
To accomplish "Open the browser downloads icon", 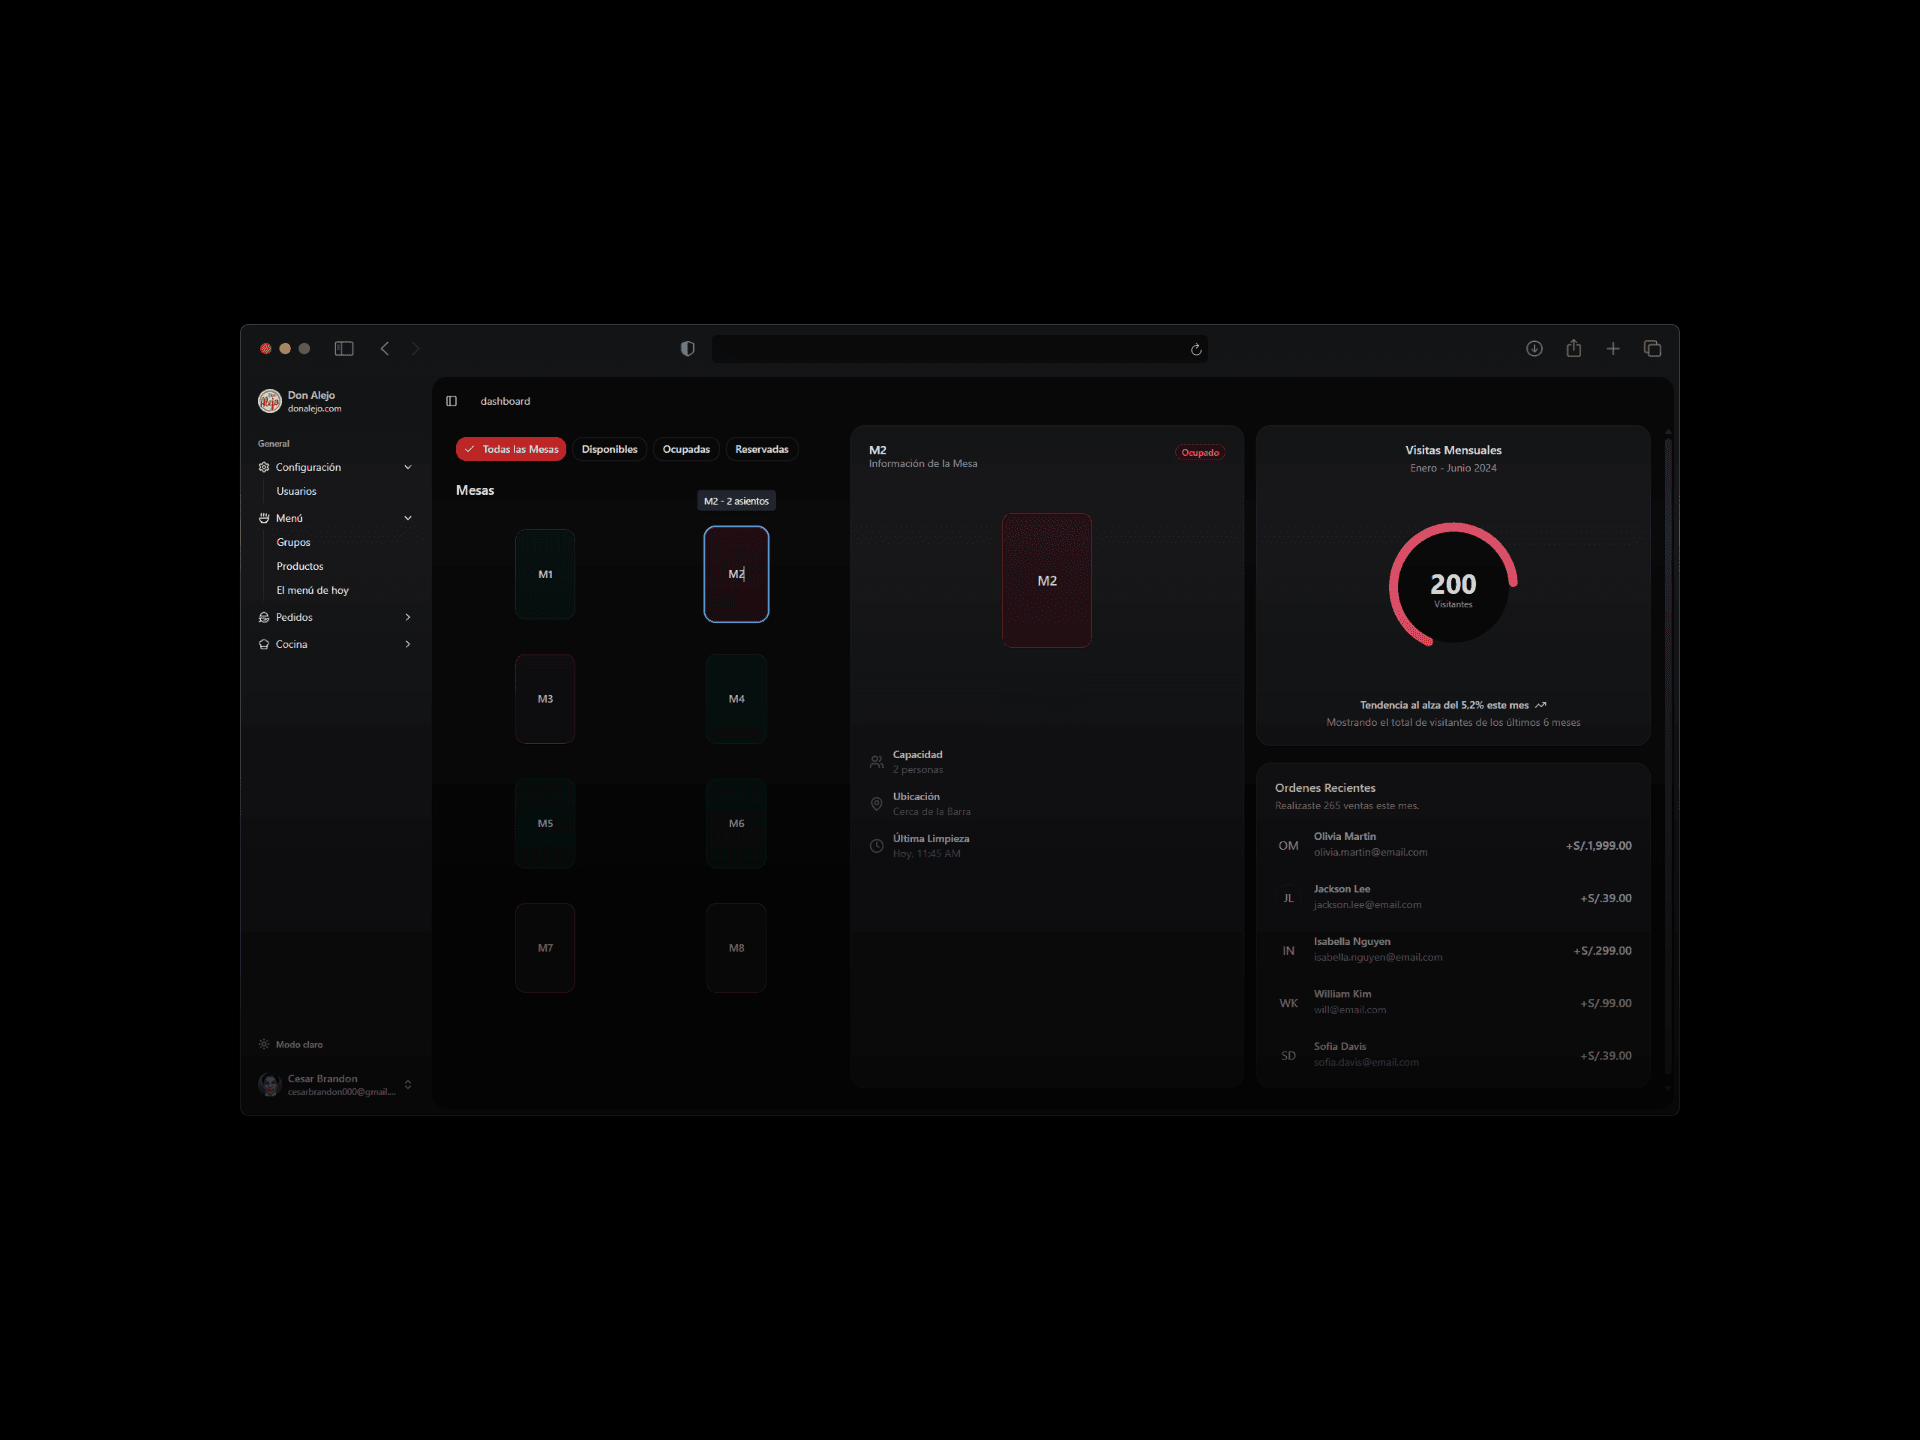I will point(1534,349).
